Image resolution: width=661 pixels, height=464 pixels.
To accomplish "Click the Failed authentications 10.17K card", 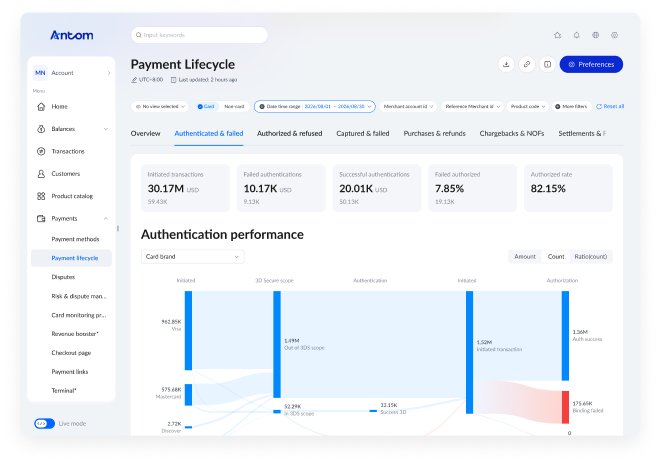I will coord(281,188).
